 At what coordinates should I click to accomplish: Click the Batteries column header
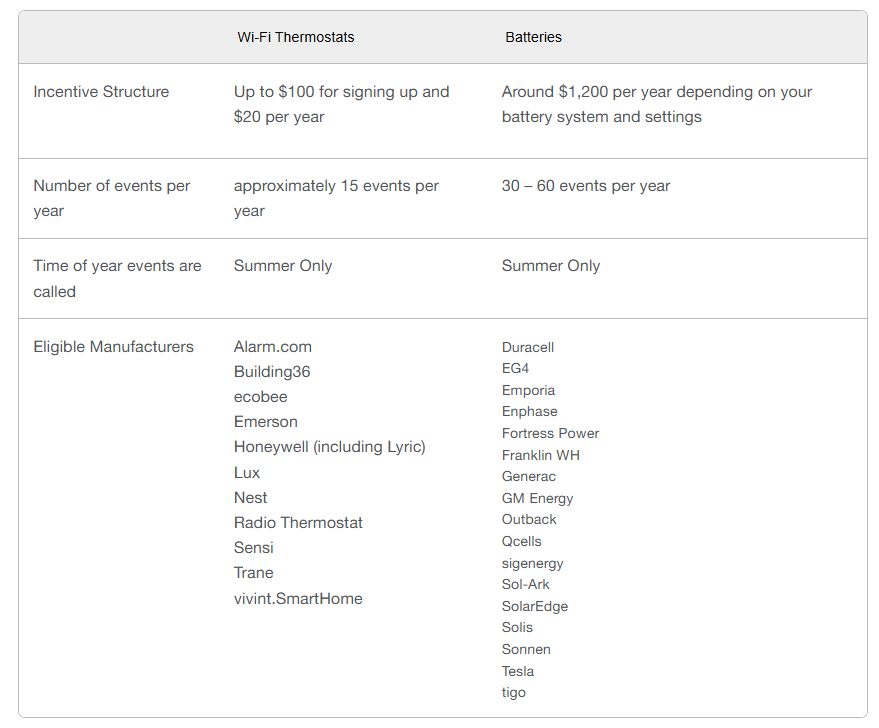pos(533,37)
